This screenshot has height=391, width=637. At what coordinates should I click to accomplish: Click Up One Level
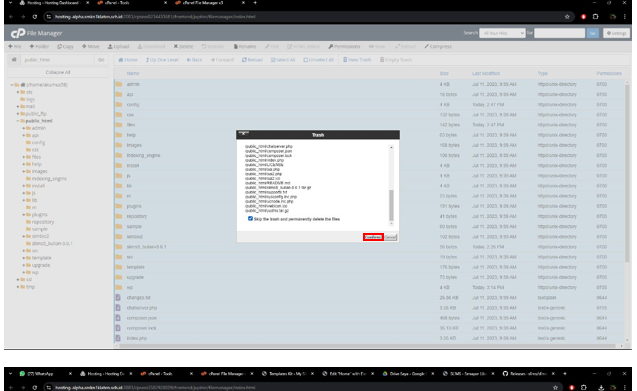point(162,60)
